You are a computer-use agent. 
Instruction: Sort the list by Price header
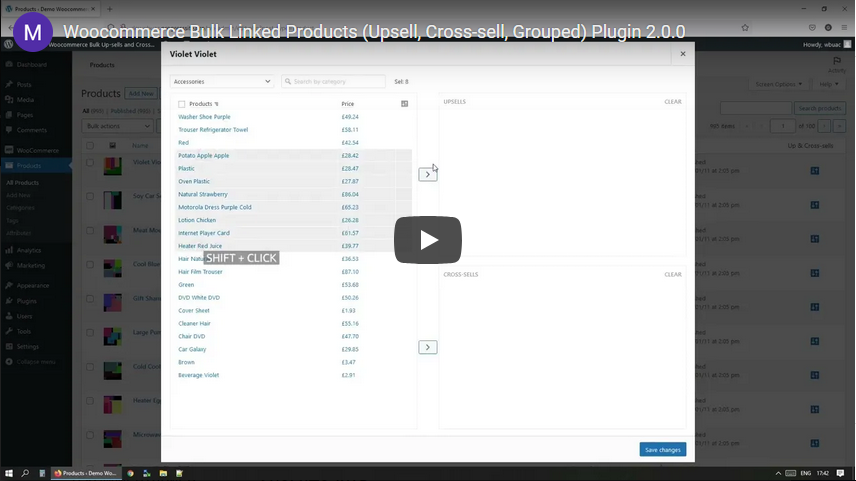pyautogui.click(x=348, y=104)
